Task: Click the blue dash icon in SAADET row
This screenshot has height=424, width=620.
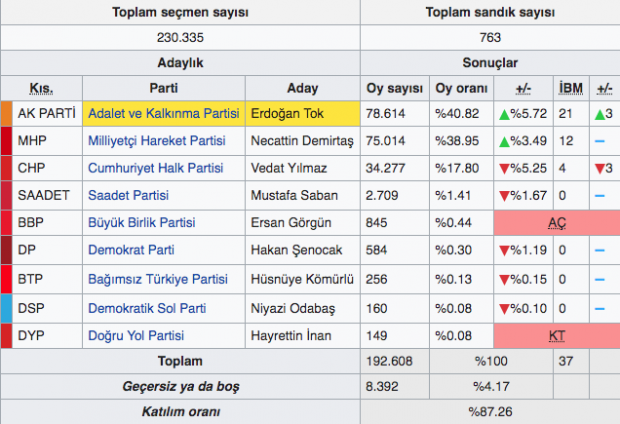Action: 599,195
